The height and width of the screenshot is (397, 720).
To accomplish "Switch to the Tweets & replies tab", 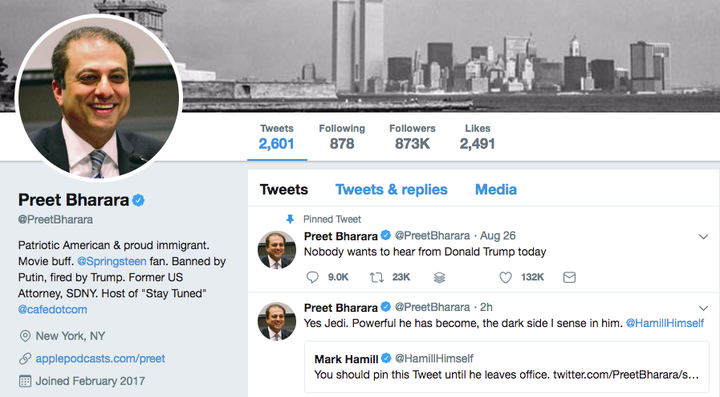I will pyautogui.click(x=391, y=190).
